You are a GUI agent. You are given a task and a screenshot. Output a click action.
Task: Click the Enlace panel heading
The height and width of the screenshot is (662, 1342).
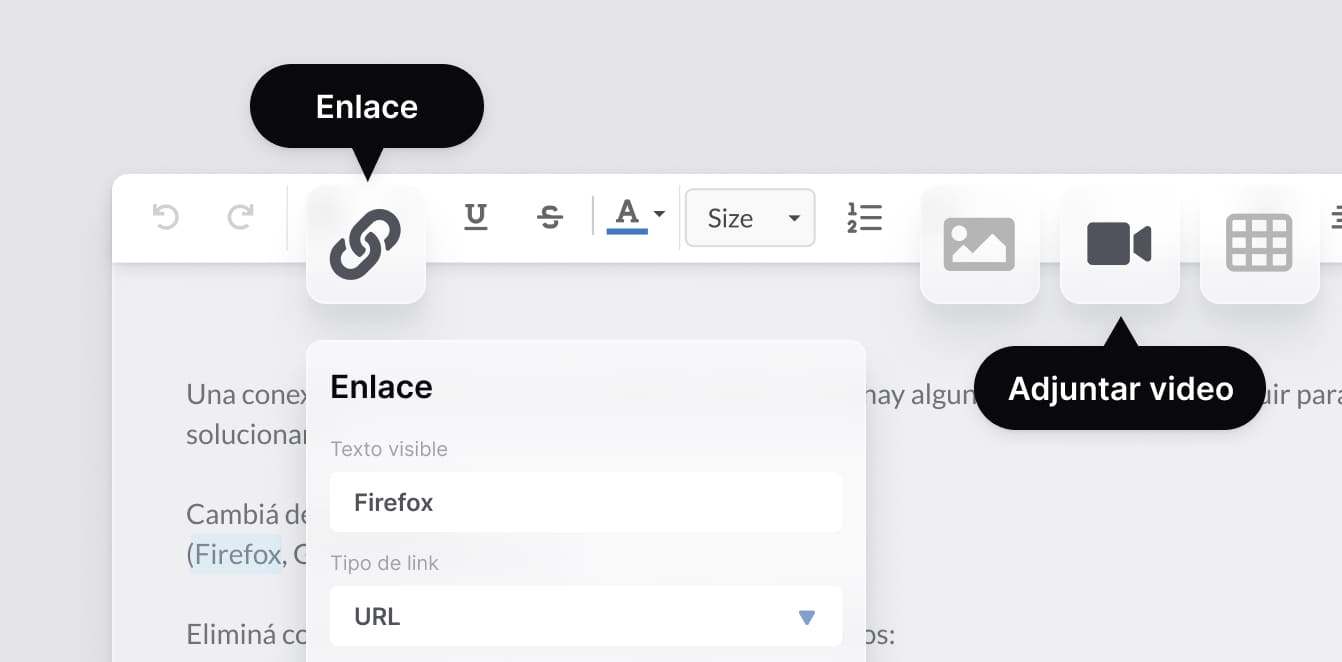(x=381, y=386)
